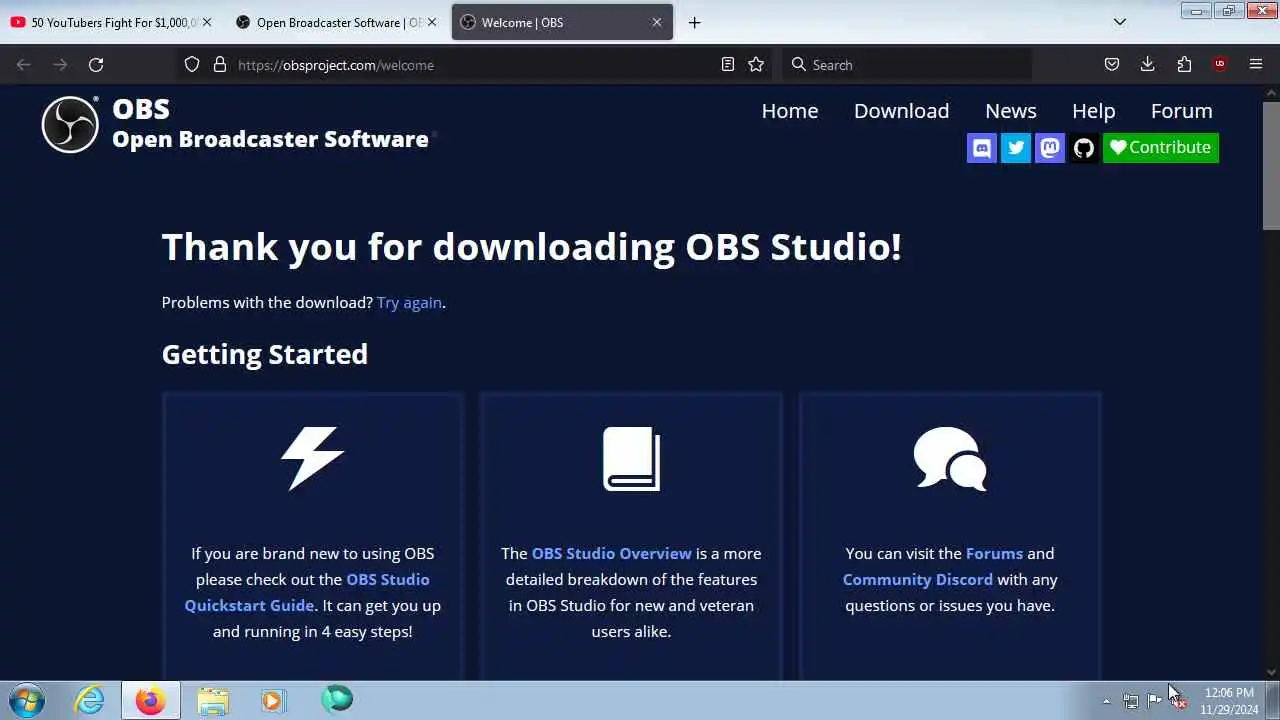Screen dimensions: 1280x720
Task: Click the chat bubbles community icon
Action: [950, 459]
